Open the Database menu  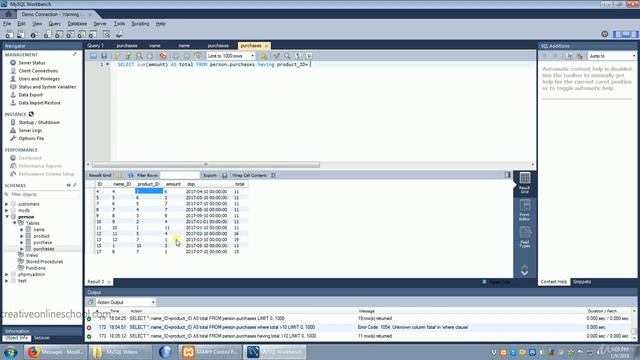77,24
